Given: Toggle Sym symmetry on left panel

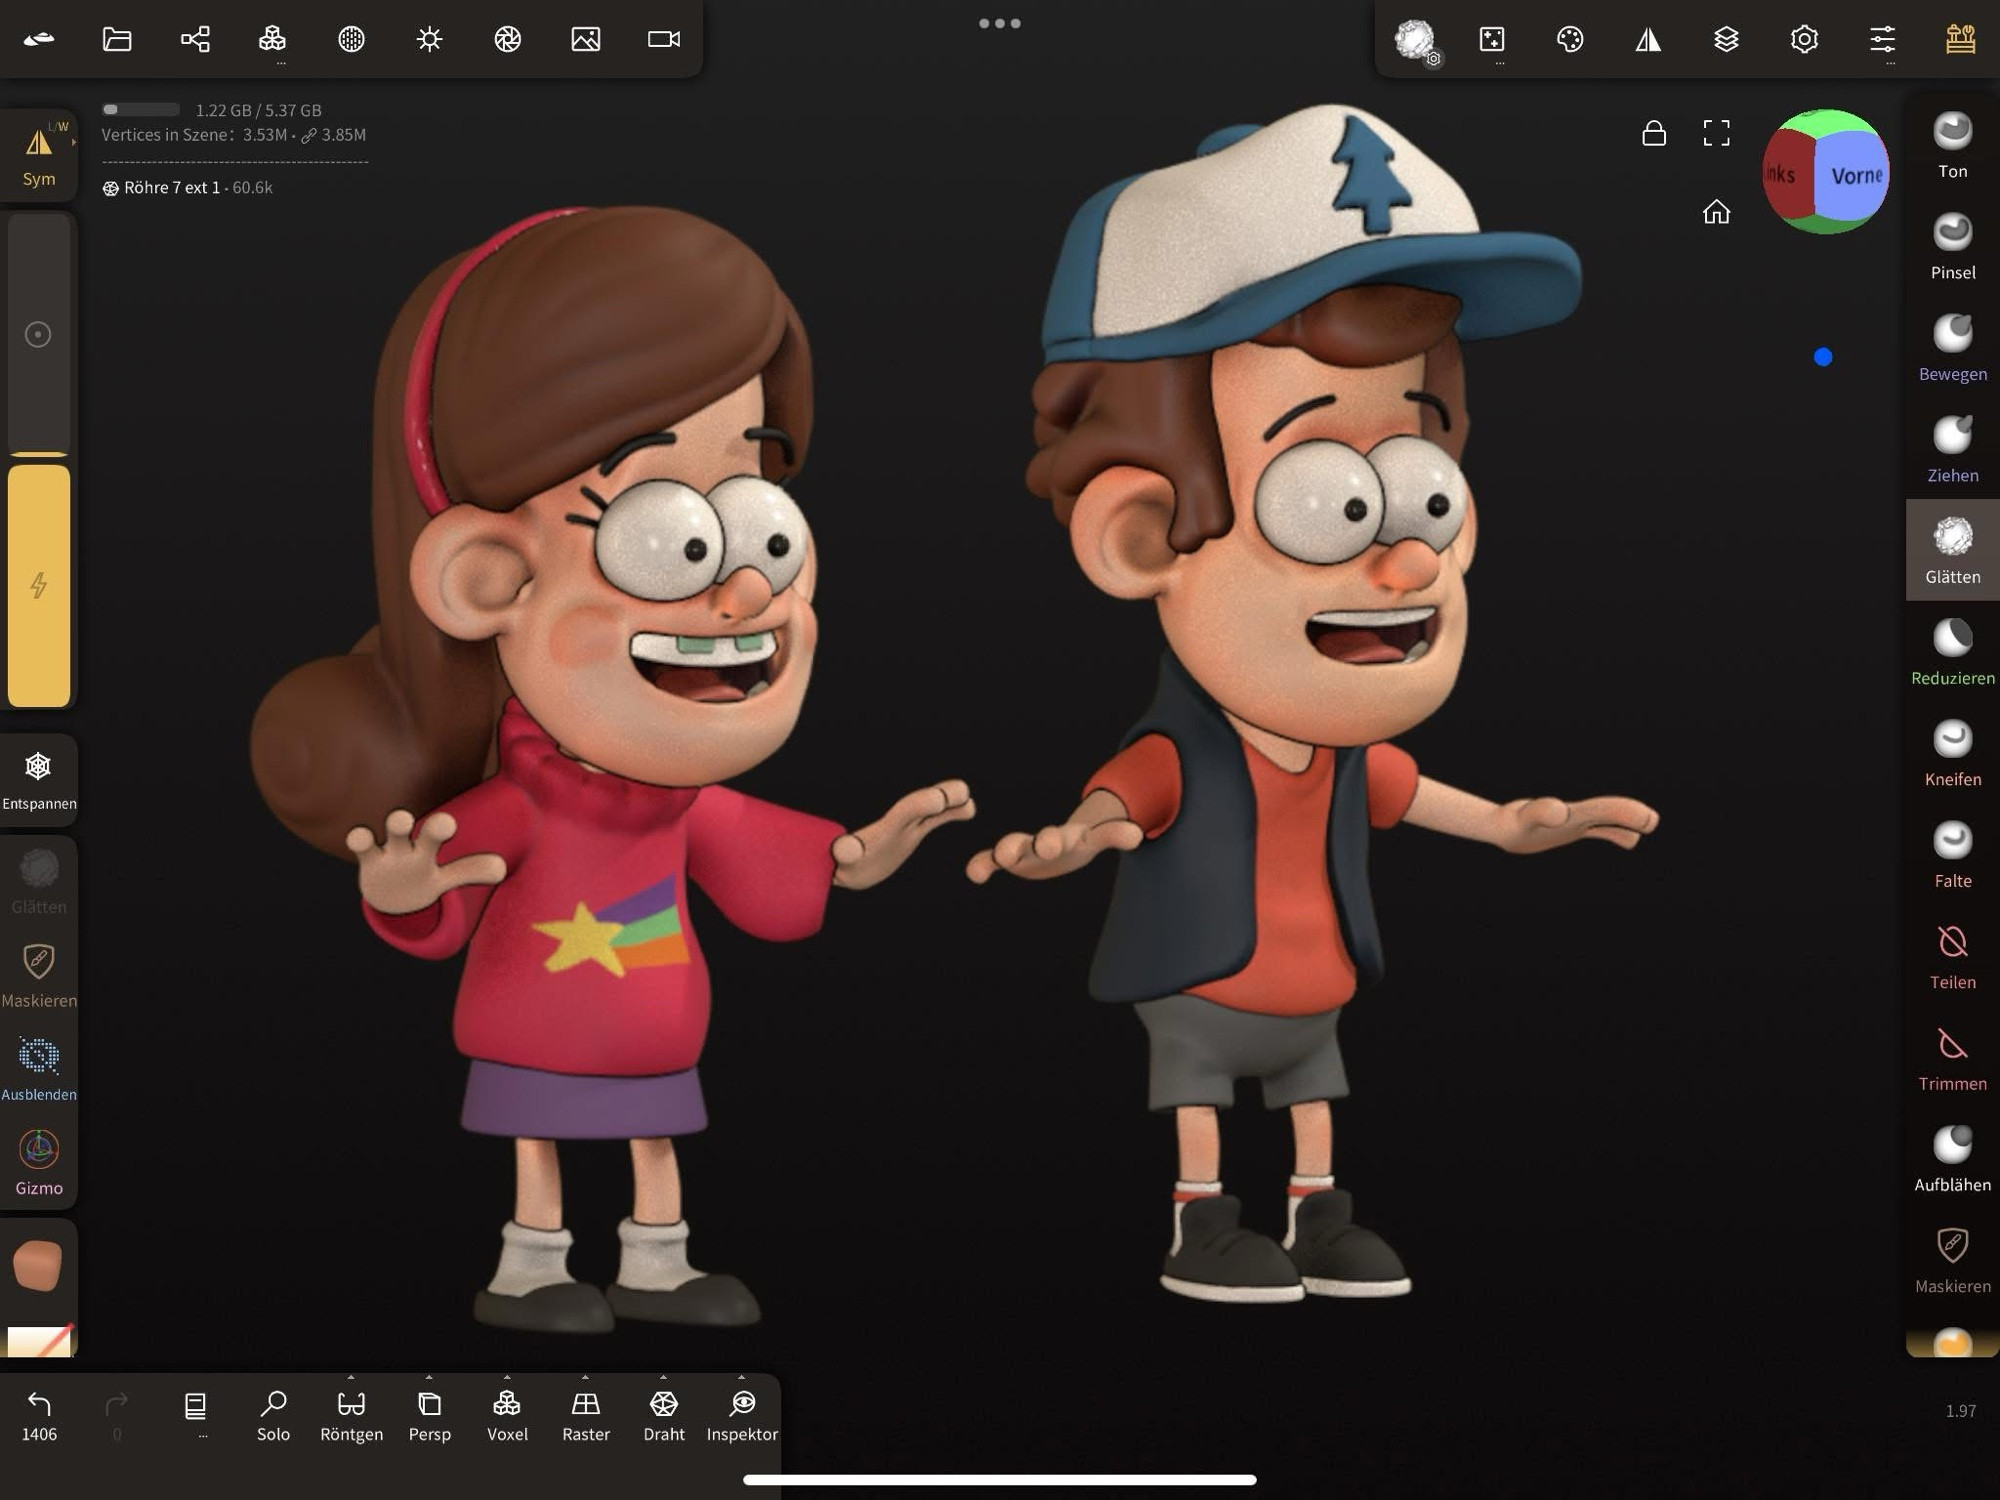Looking at the screenshot, I should (39, 155).
